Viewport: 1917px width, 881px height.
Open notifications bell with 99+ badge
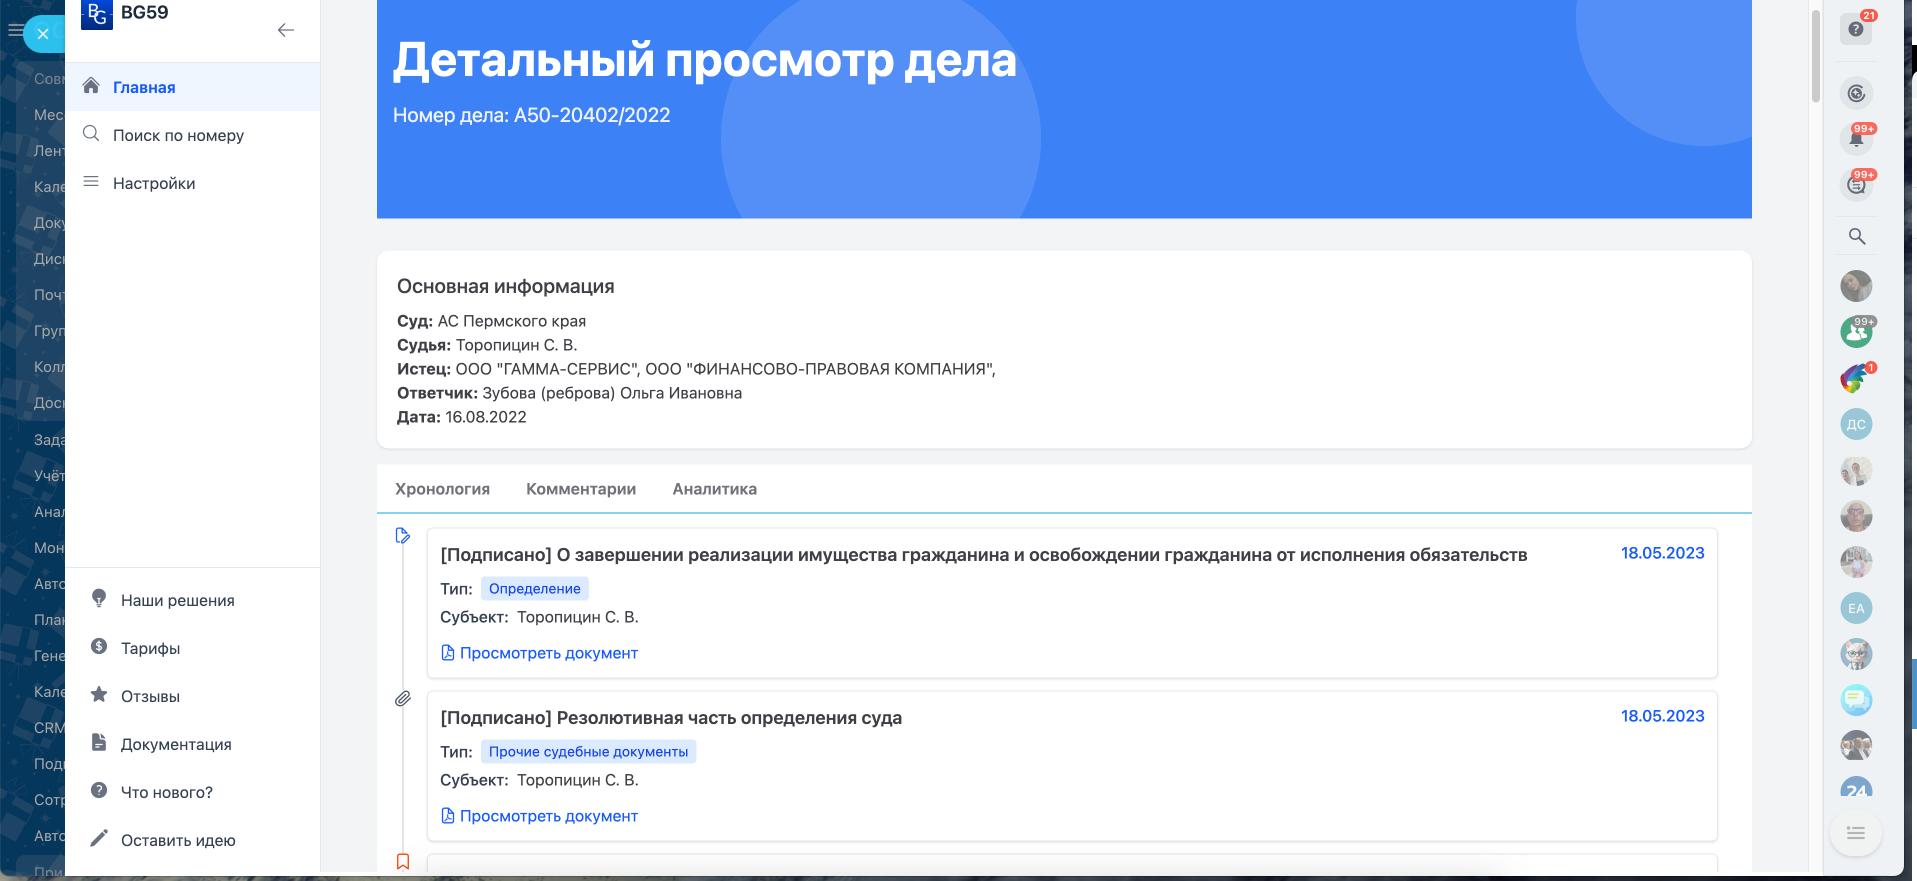click(x=1856, y=139)
